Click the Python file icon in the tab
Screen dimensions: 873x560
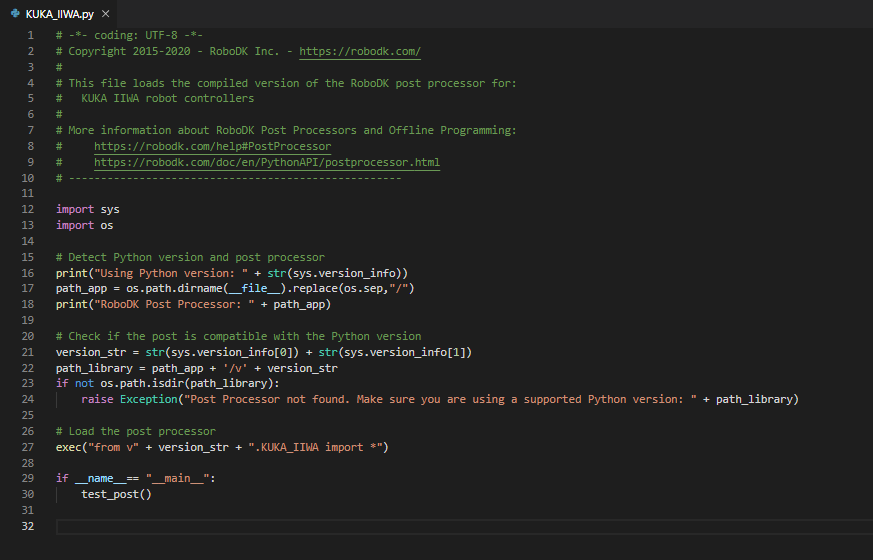(15, 14)
